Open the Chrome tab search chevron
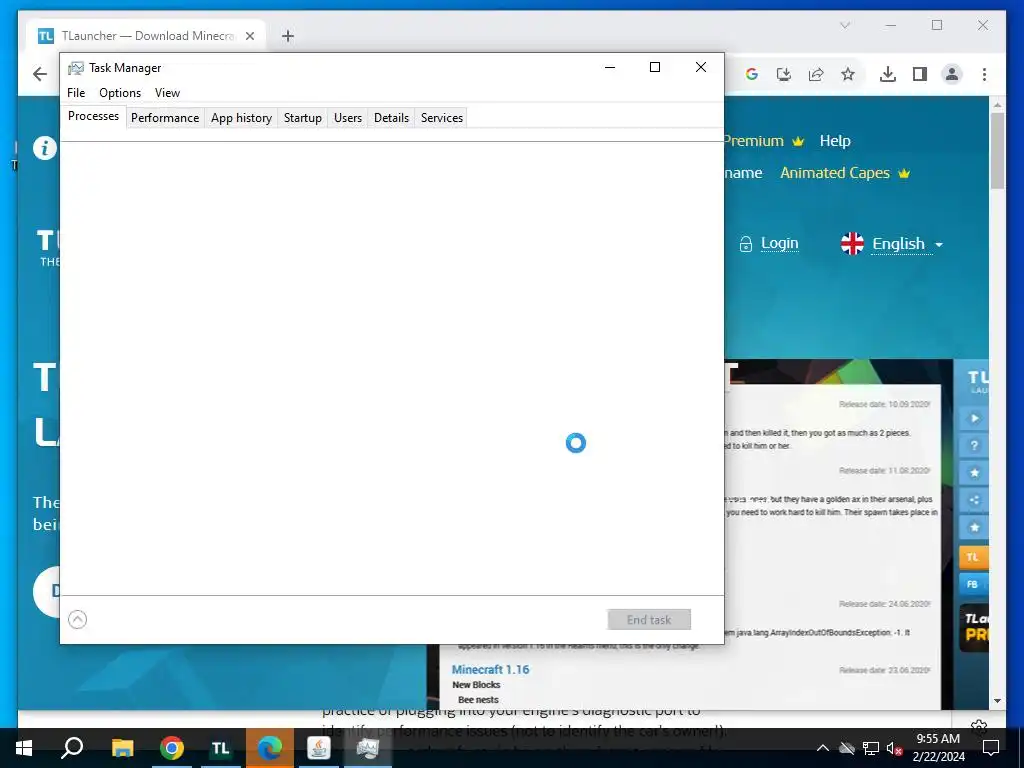1024x768 pixels. pyautogui.click(x=845, y=25)
